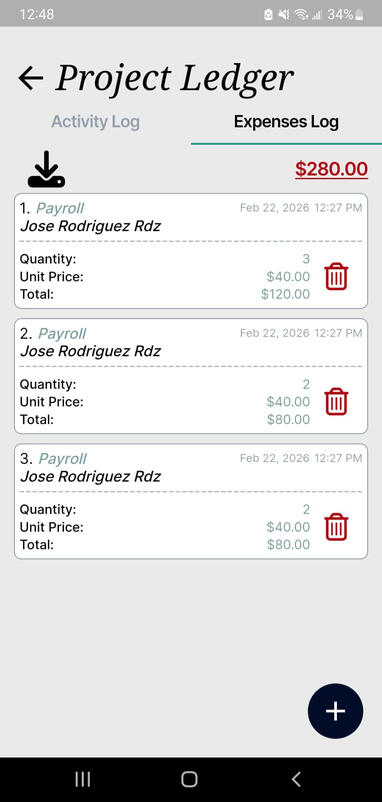Tap the Android navigation back button
Image resolution: width=382 pixels, height=802 pixels.
296,779
